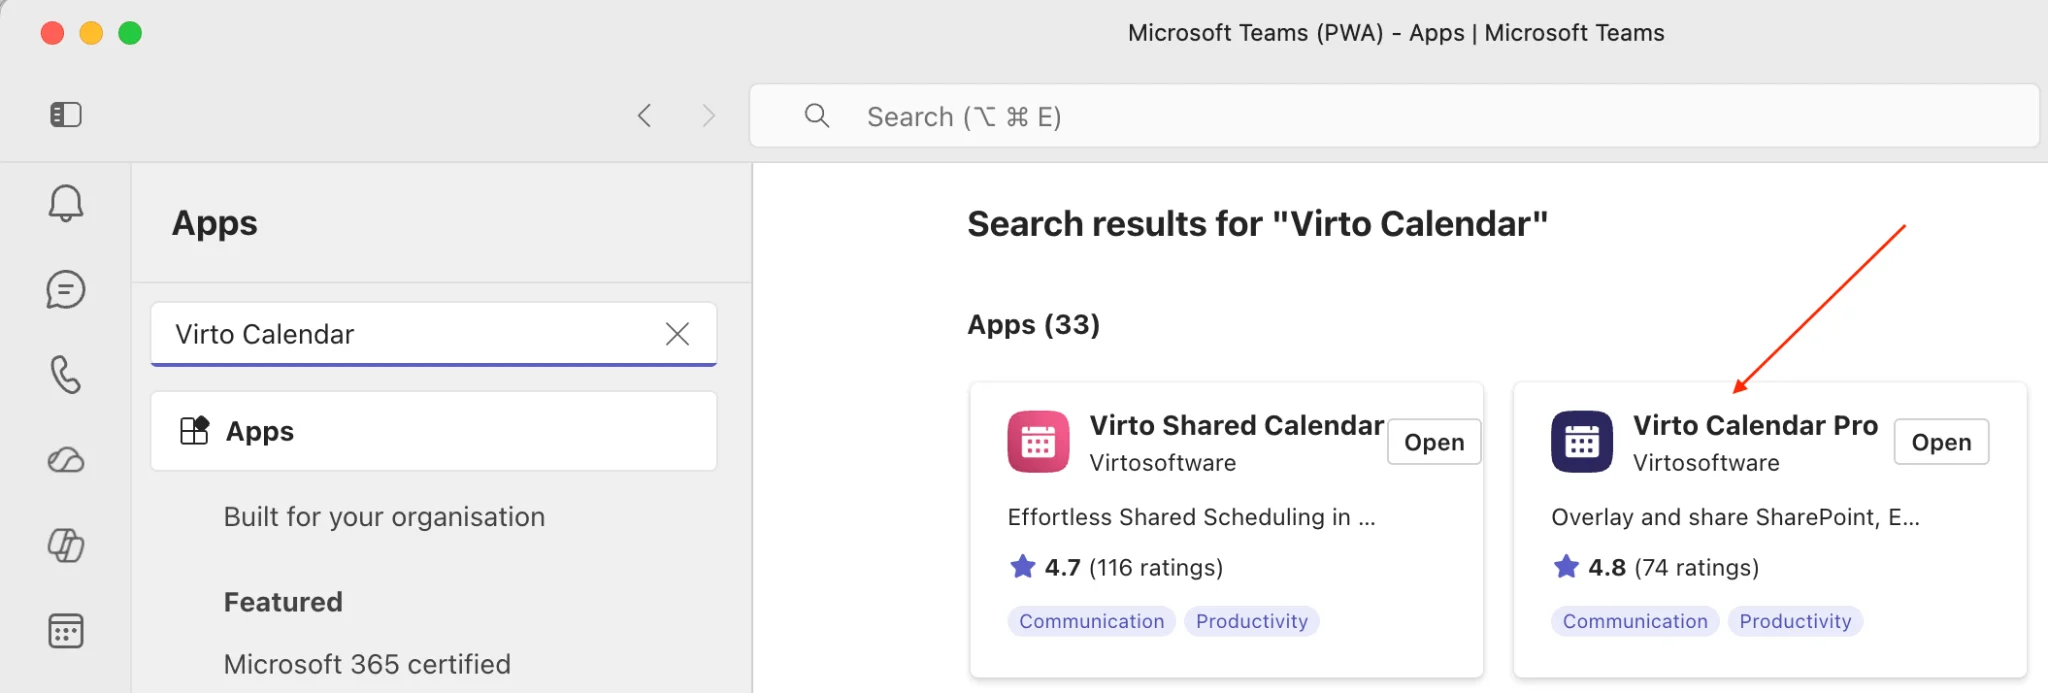Clear the Virto Calendar search text
This screenshot has height=693, width=2048.
[677, 334]
